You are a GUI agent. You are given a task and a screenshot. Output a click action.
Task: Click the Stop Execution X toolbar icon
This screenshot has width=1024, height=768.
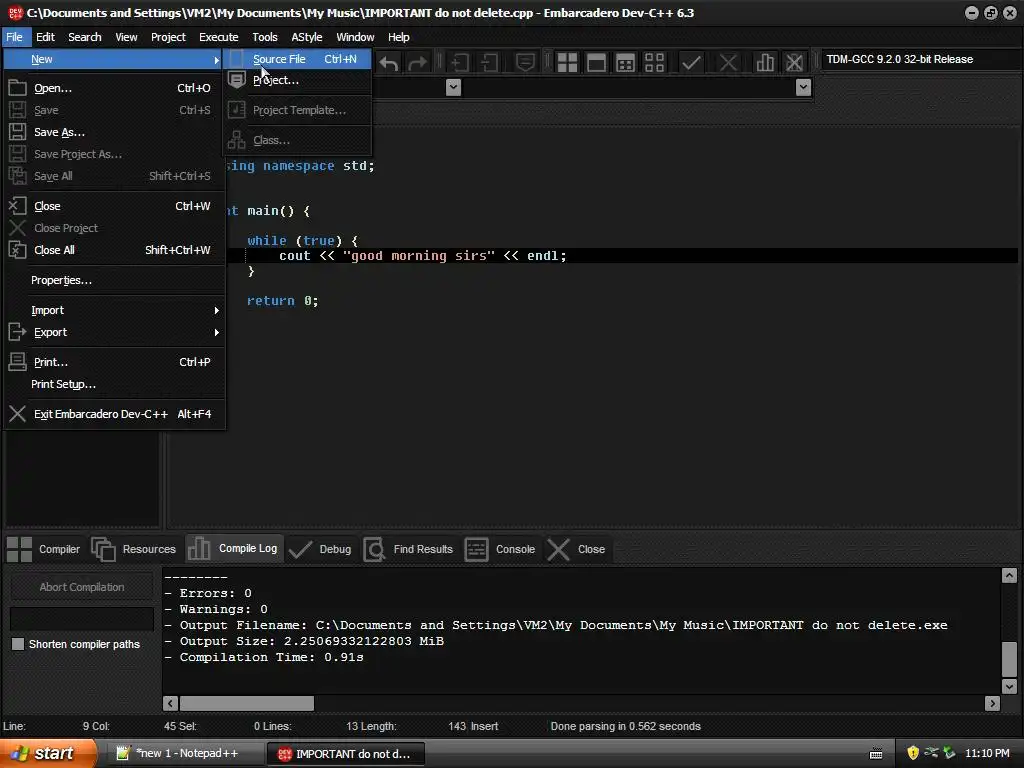728,63
